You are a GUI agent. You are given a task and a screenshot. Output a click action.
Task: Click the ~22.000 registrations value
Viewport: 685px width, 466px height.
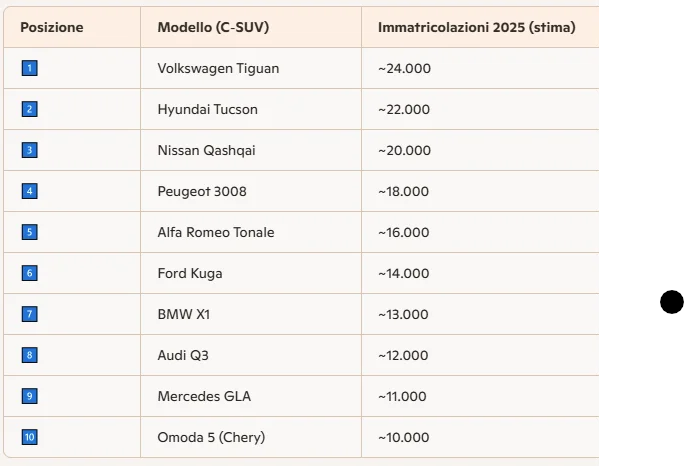coord(404,109)
